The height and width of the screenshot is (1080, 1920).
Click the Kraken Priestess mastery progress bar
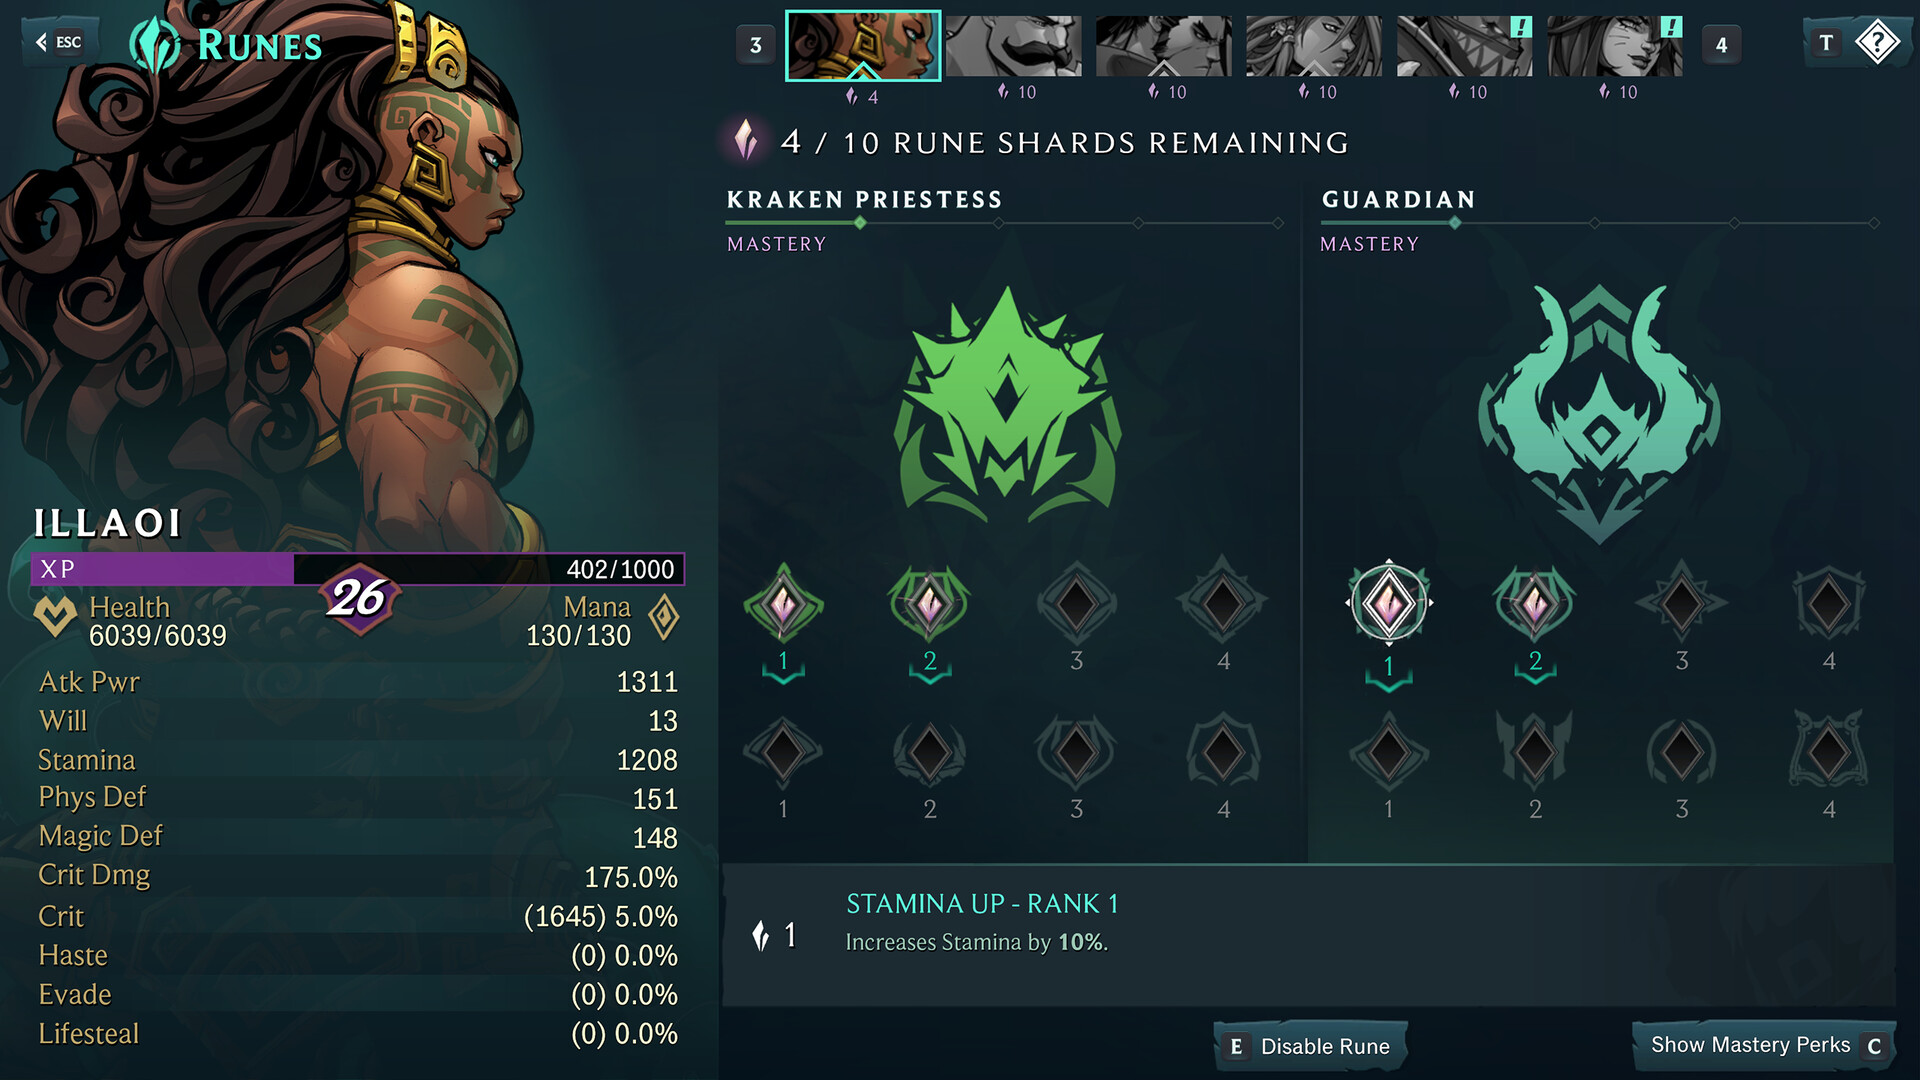pyautogui.click(x=1004, y=223)
